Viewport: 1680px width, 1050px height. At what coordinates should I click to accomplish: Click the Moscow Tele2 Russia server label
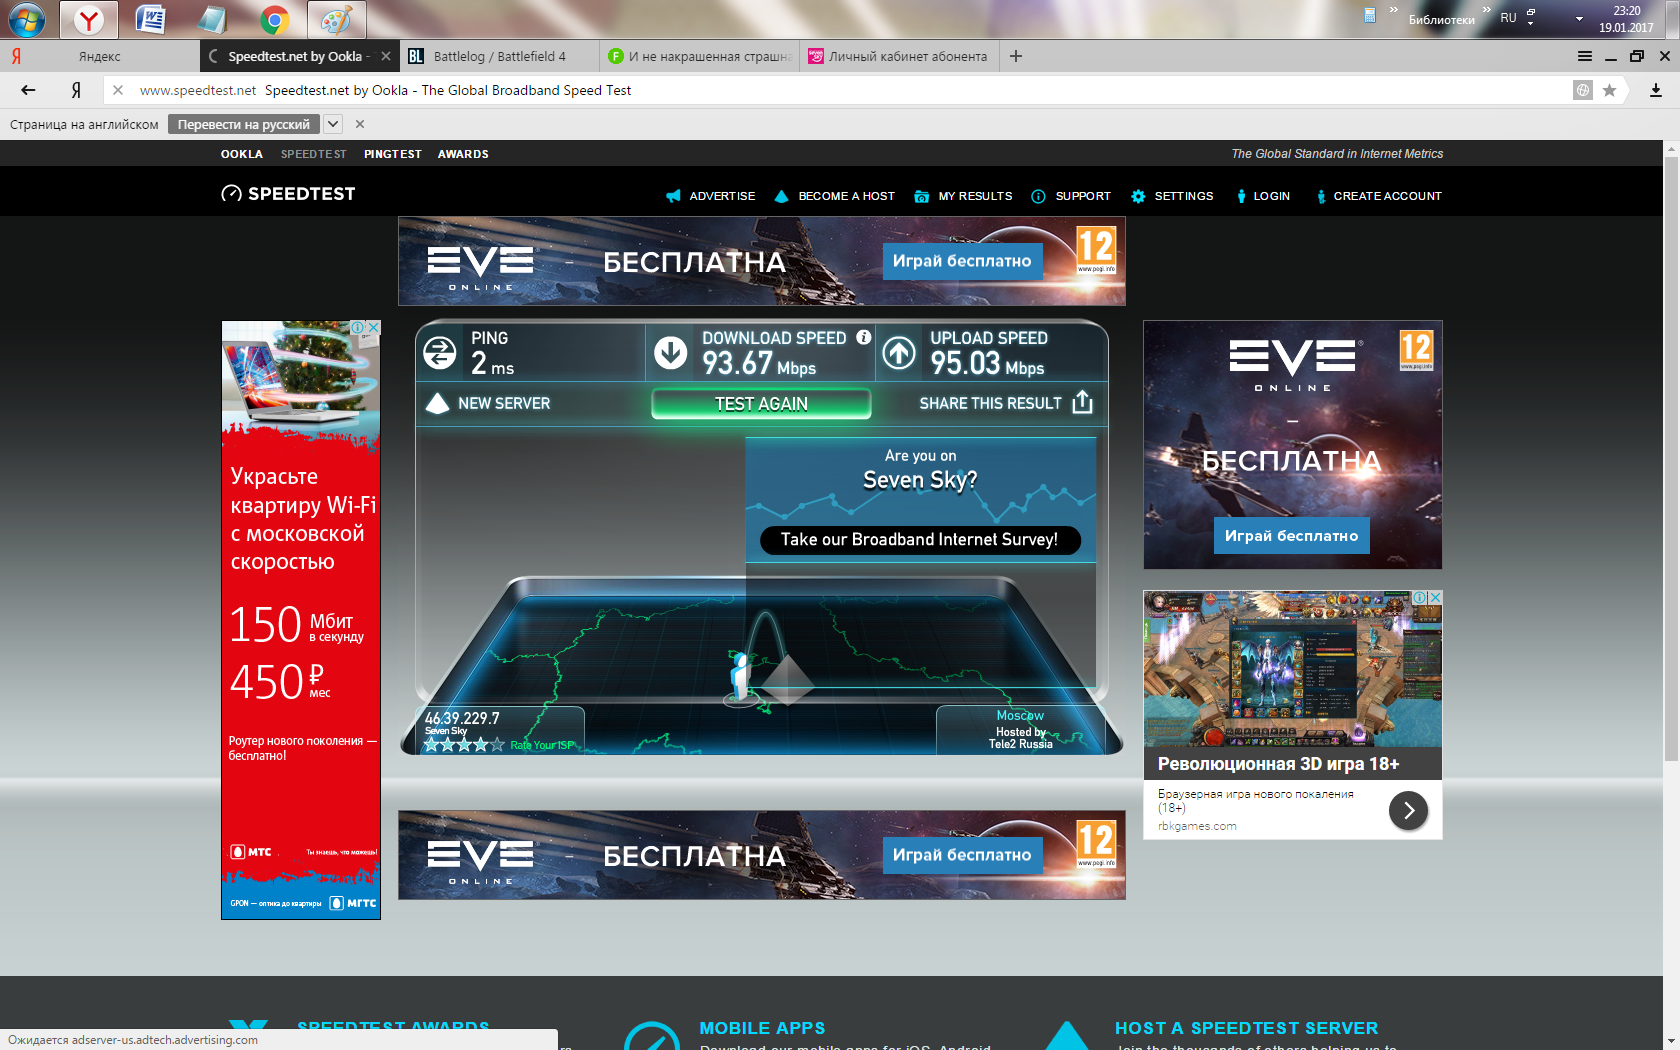click(1020, 730)
